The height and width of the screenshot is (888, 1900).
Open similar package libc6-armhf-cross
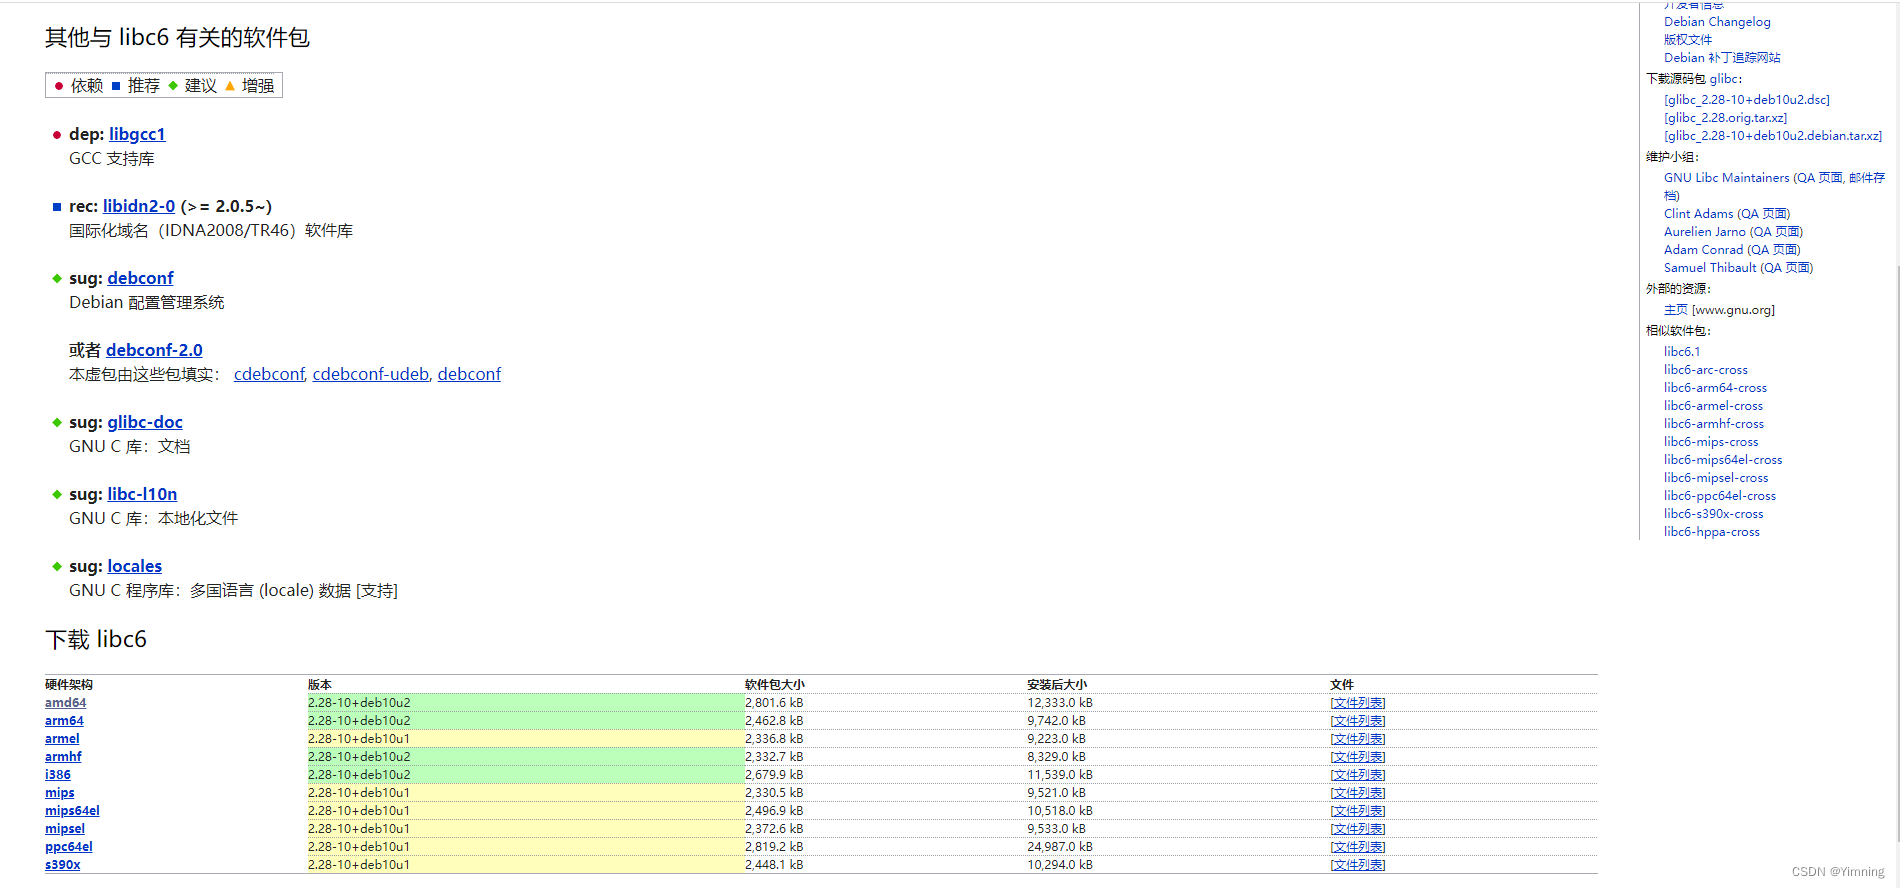tap(1714, 424)
